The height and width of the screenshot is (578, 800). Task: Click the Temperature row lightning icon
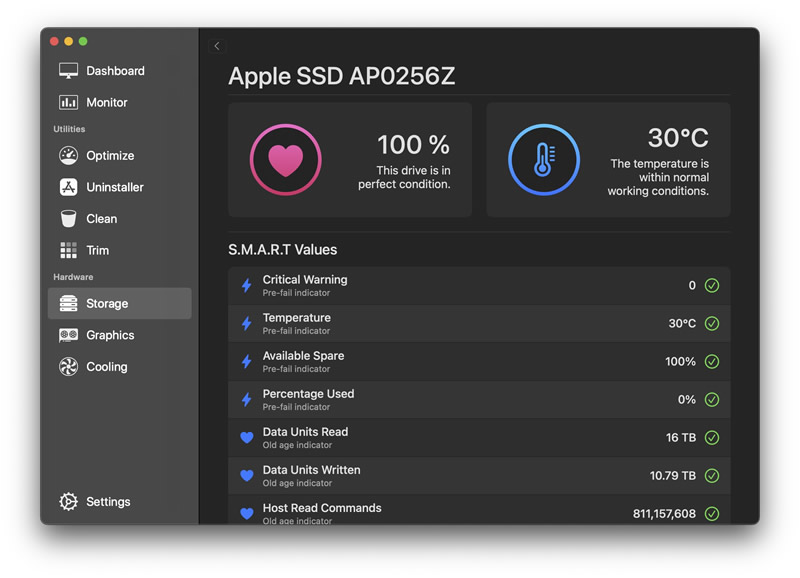click(x=247, y=323)
